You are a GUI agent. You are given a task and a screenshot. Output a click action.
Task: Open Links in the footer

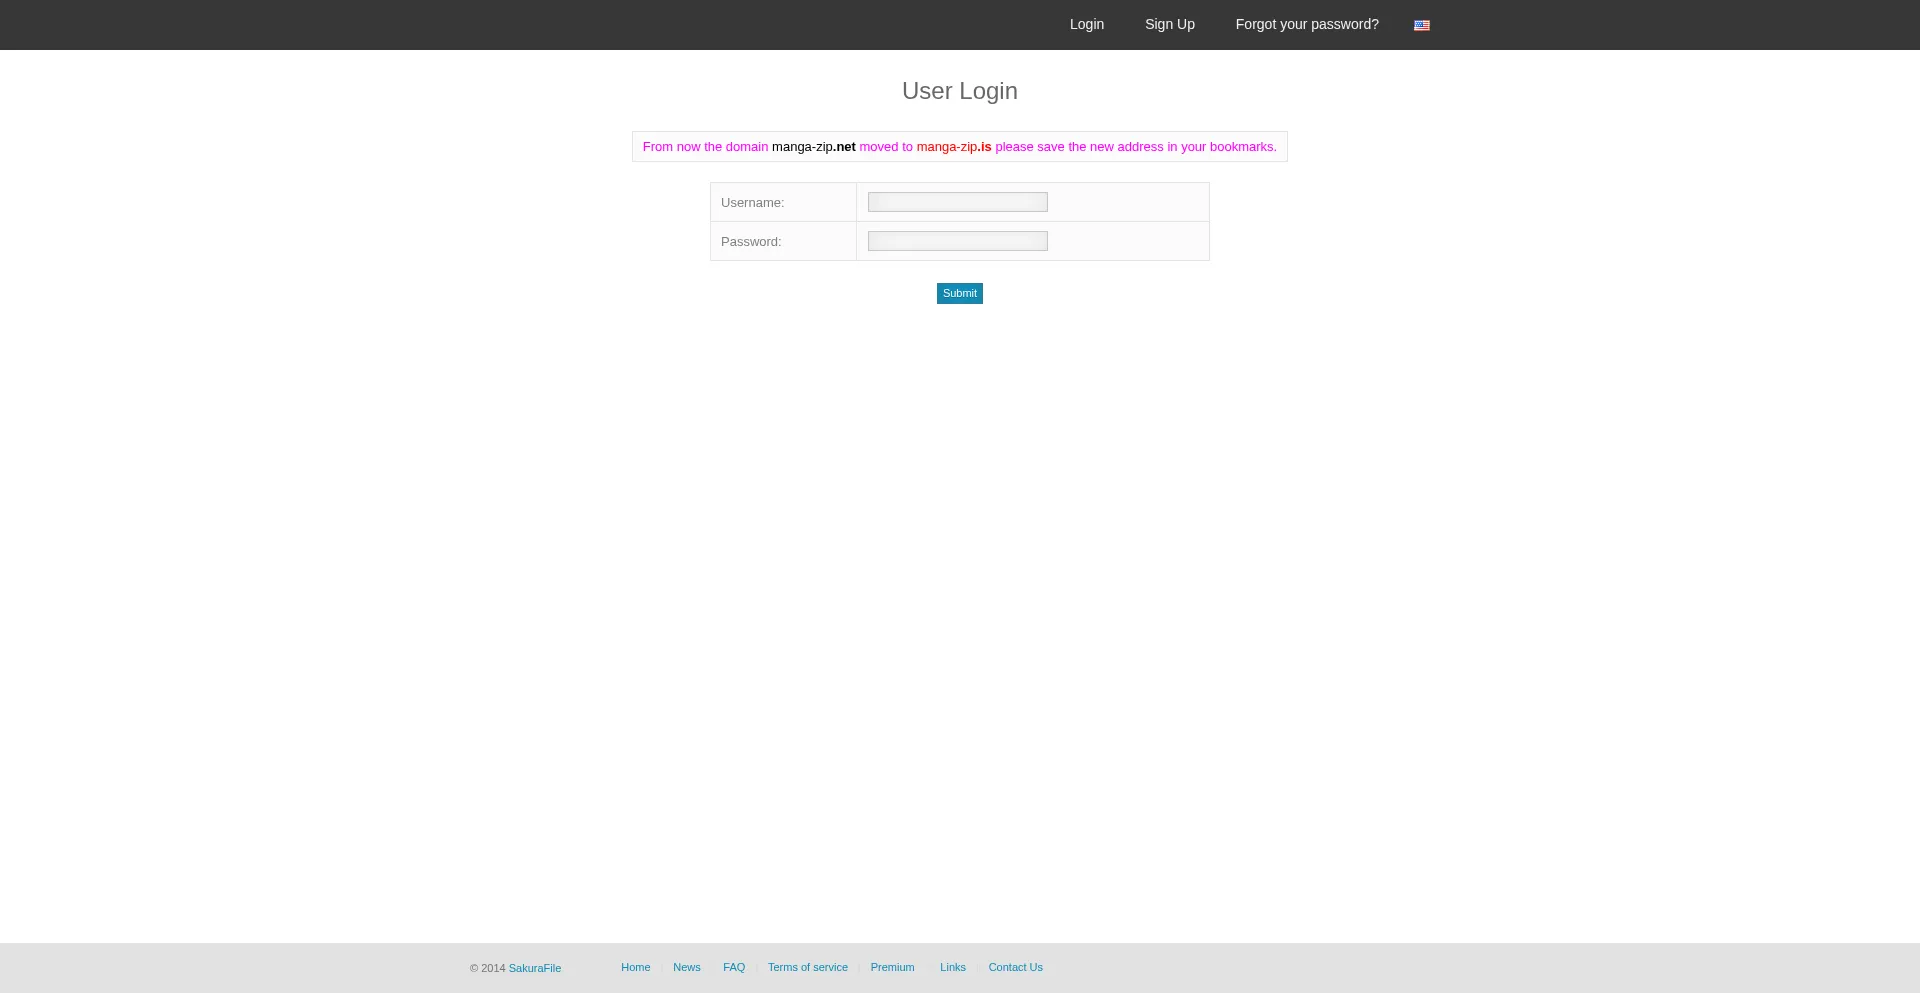(953, 967)
